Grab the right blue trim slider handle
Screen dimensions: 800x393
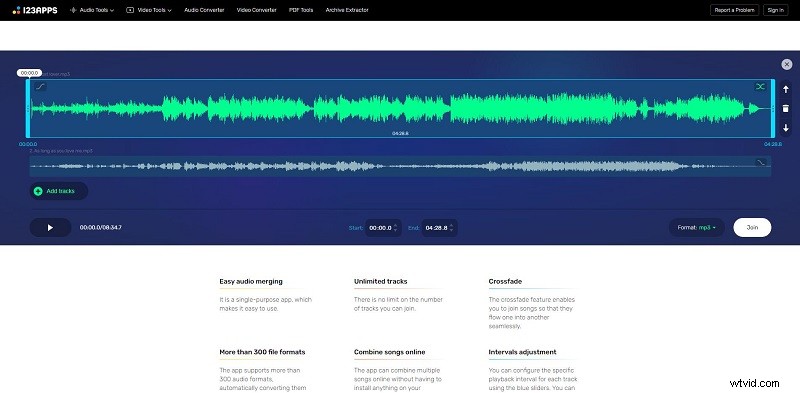pos(773,108)
